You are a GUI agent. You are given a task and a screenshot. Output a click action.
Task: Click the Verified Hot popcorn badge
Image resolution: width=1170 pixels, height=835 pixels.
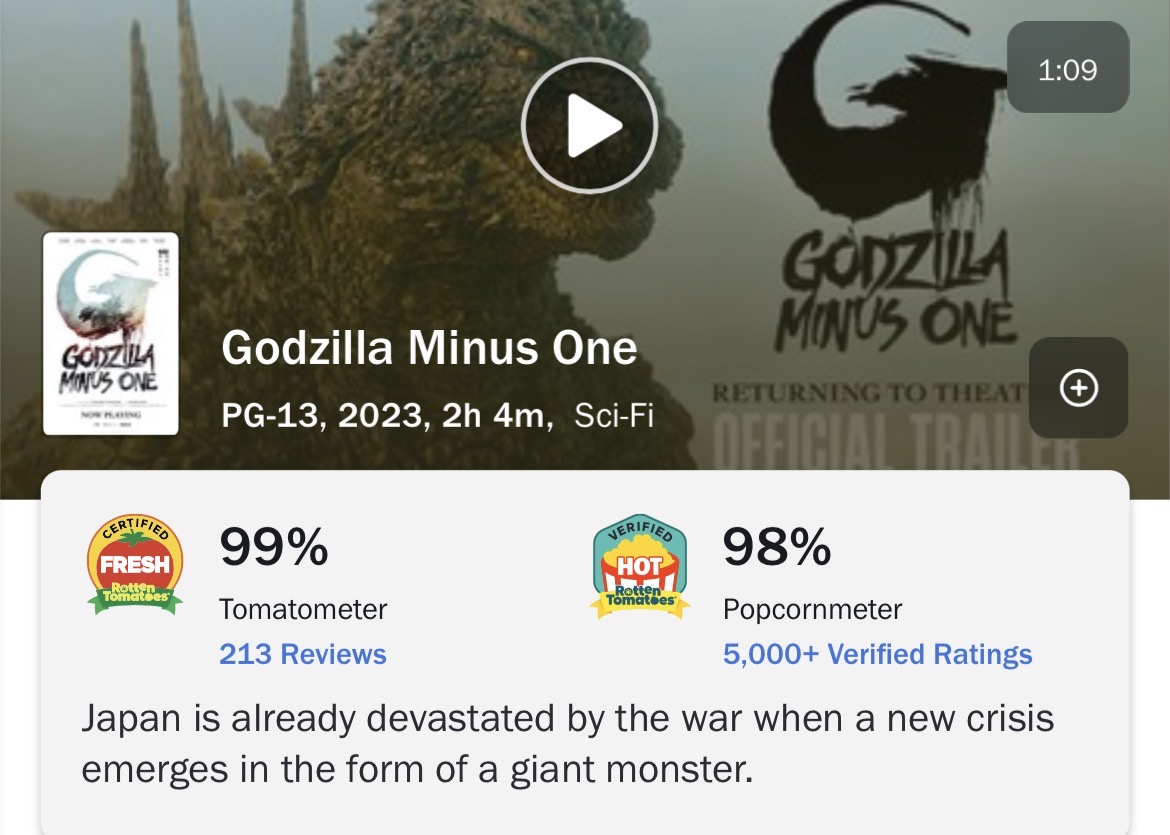point(639,567)
